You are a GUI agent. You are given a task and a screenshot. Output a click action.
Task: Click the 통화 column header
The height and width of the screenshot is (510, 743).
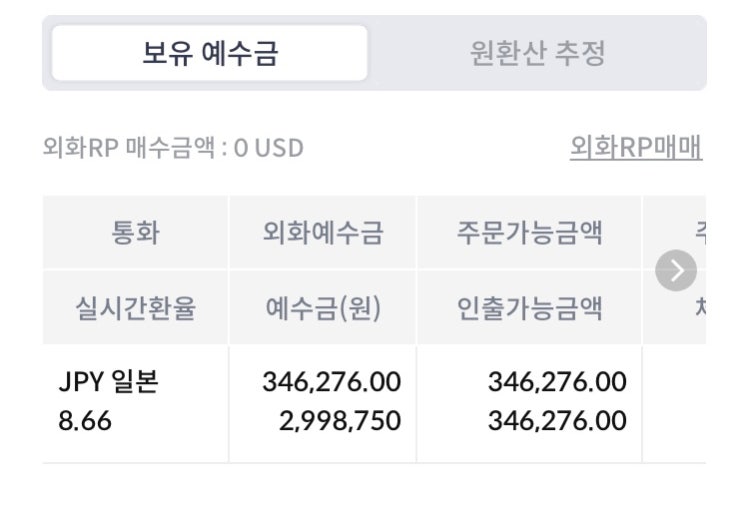tap(135, 234)
